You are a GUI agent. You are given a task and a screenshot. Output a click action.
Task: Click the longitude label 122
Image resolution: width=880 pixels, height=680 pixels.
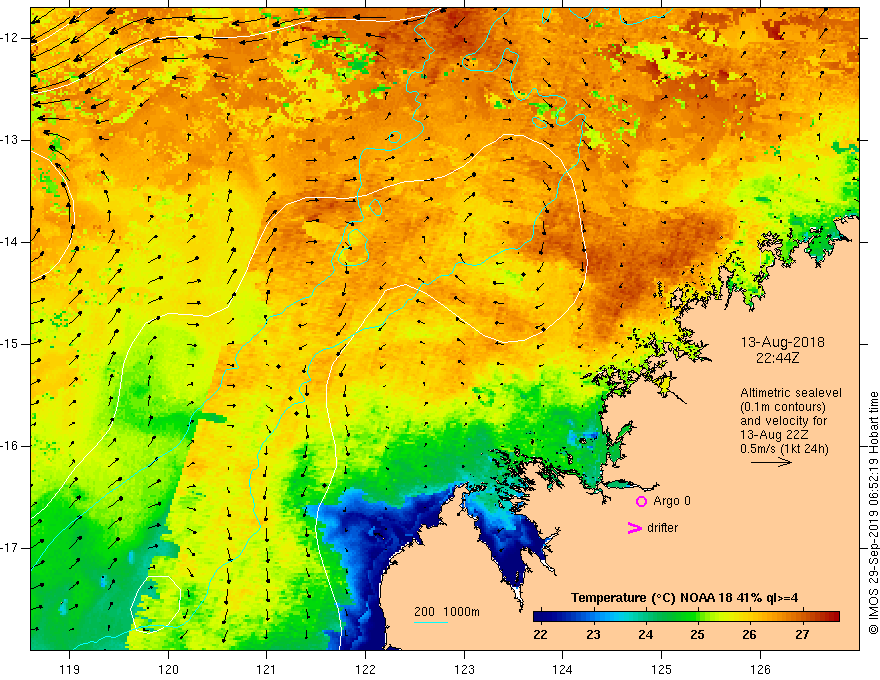coord(365,669)
